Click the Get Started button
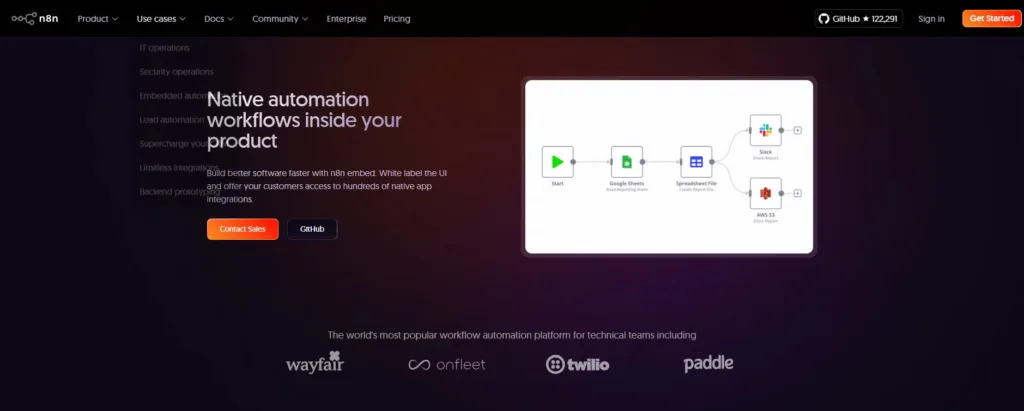 pyautogui.click(x=991, y=18)
